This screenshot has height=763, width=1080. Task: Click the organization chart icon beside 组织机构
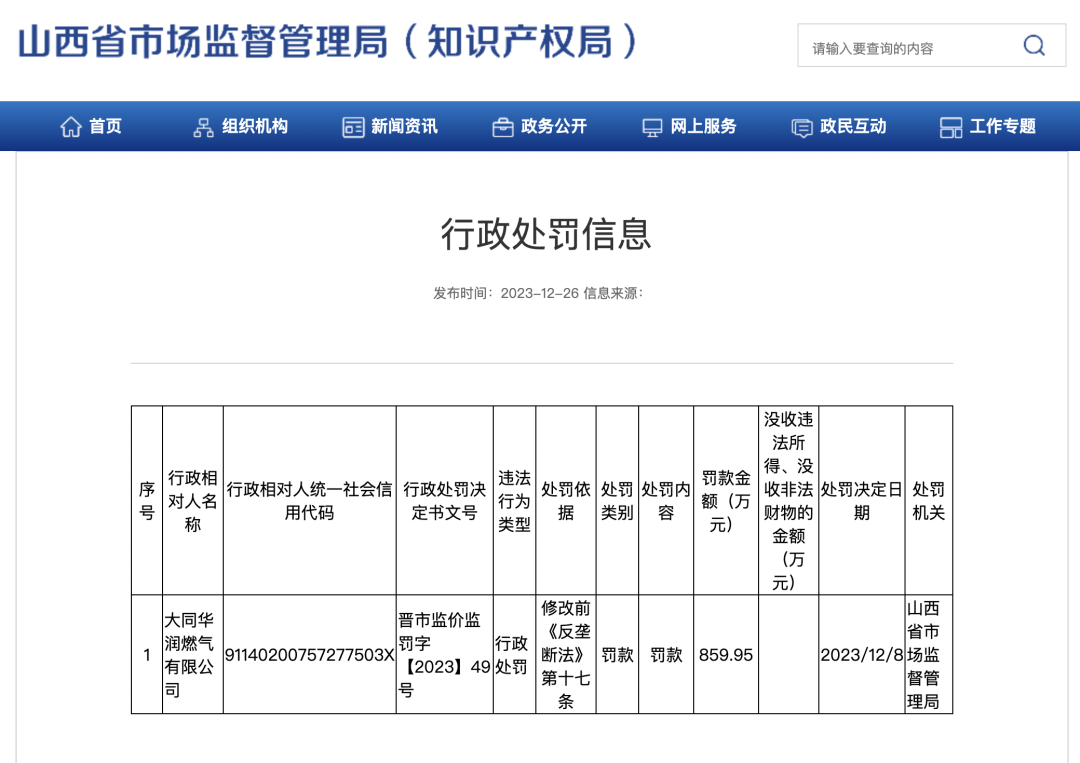[203, 127]
